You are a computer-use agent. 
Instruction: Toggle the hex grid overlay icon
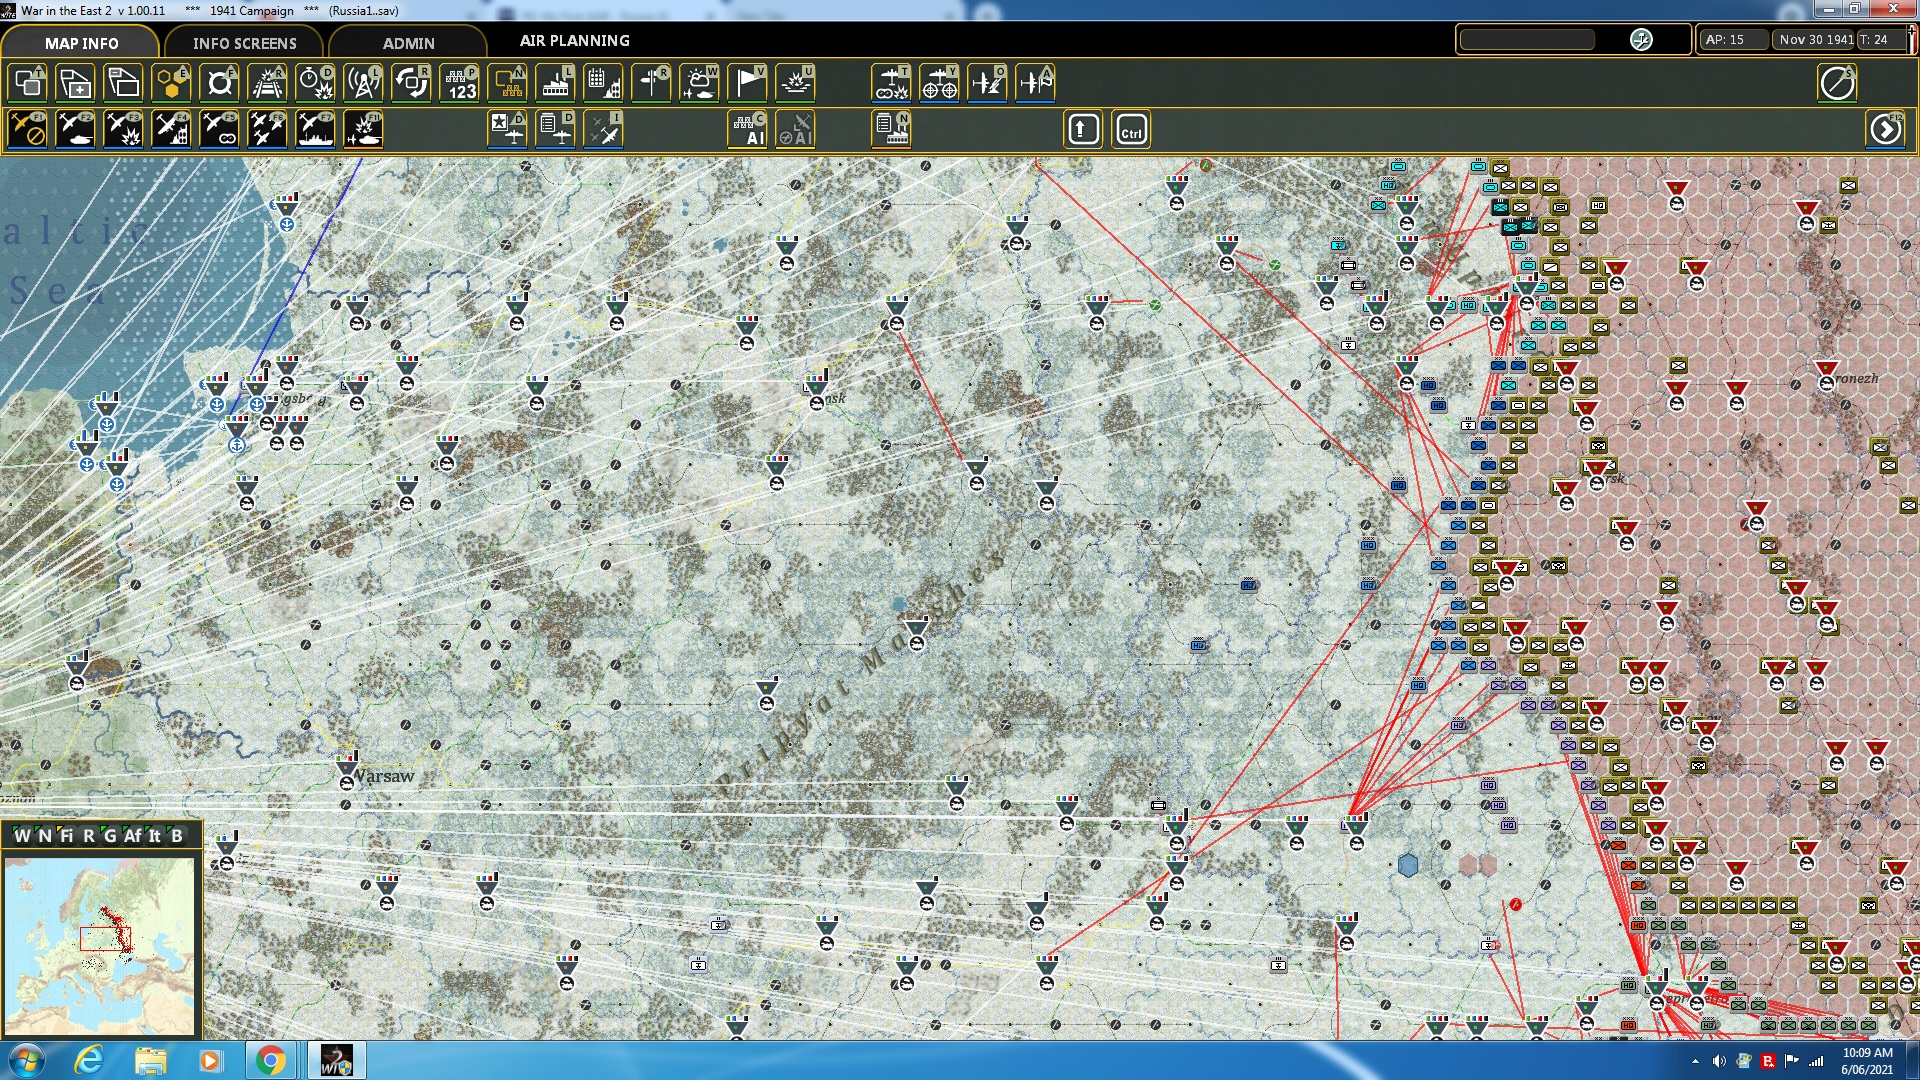[171, 83]
